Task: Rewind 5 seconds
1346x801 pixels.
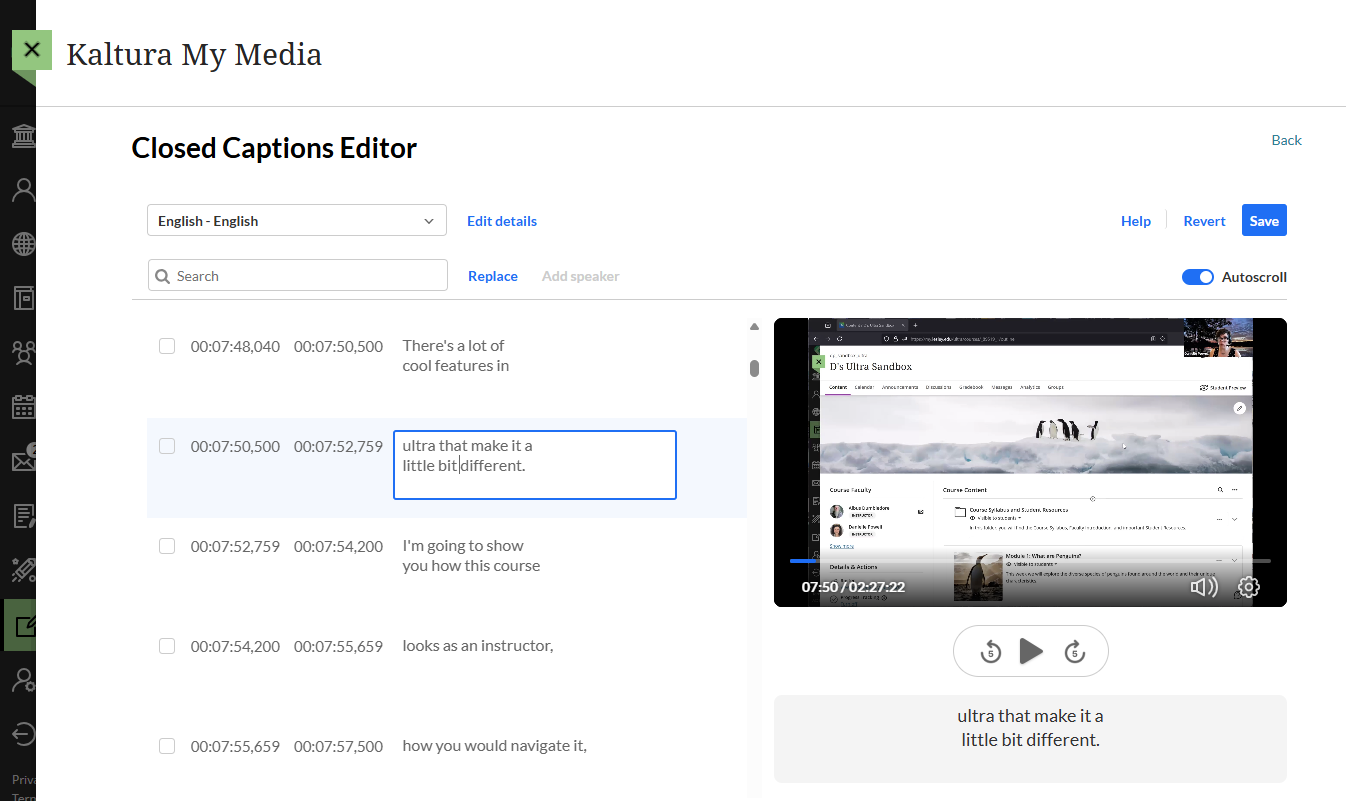Action: pos(990,652)
